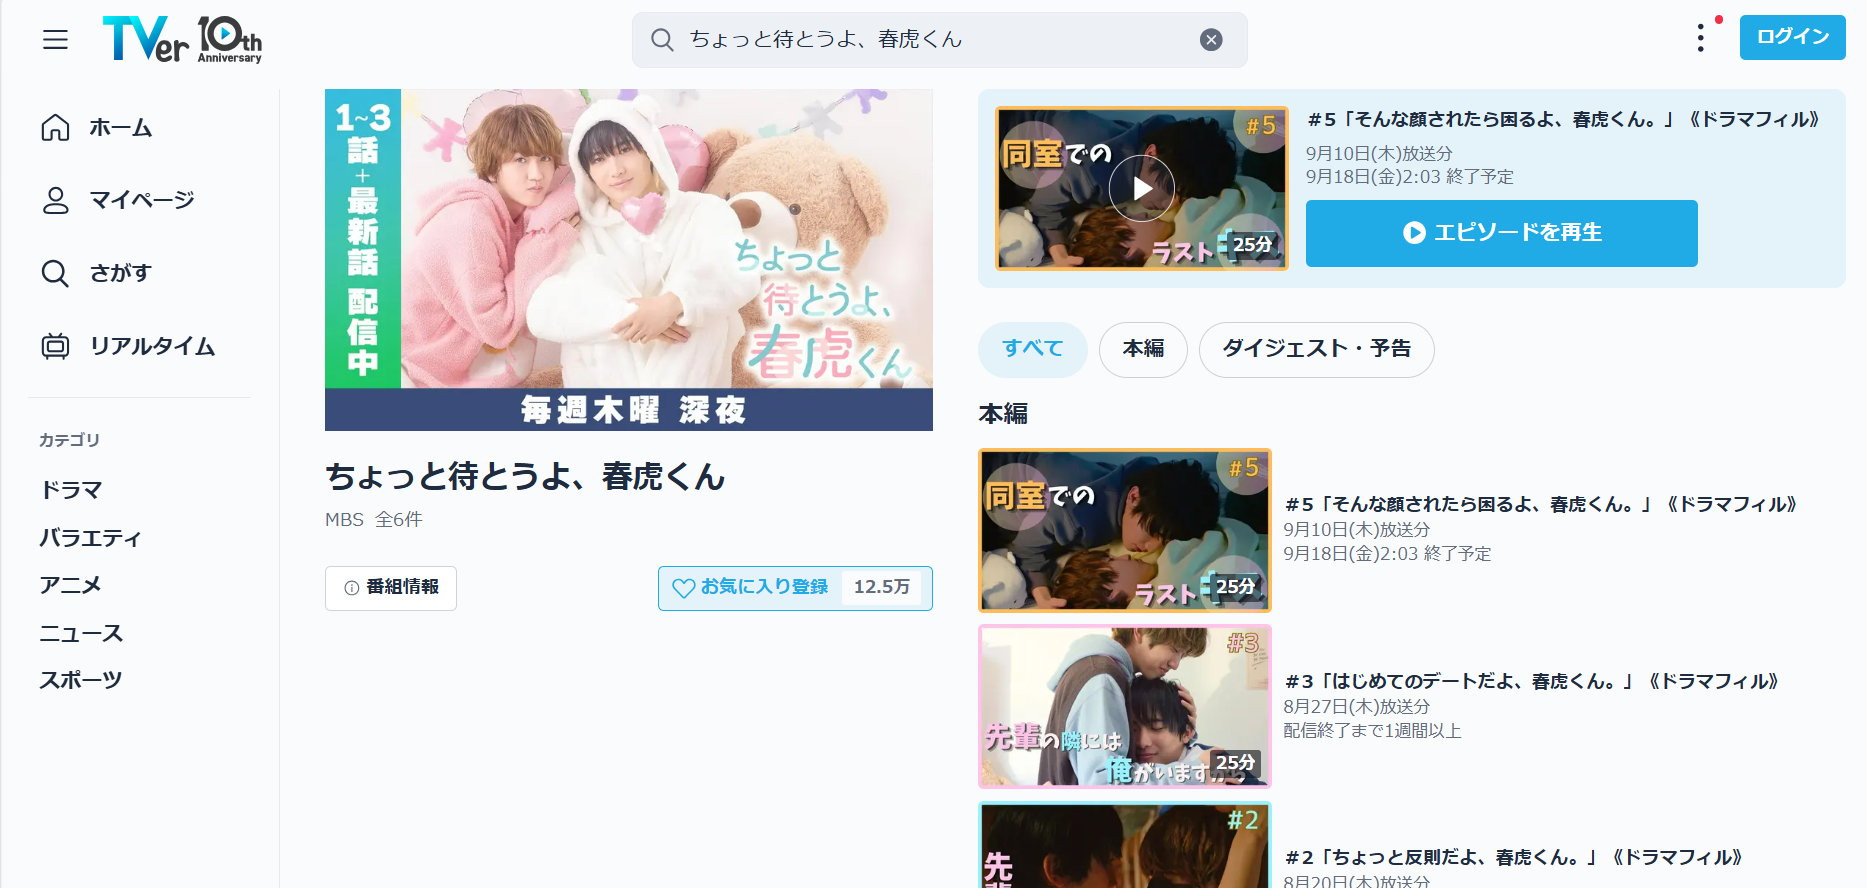Open さがす search page
1867x888 pixels.
pyautogui.click(x=121, y=273)
